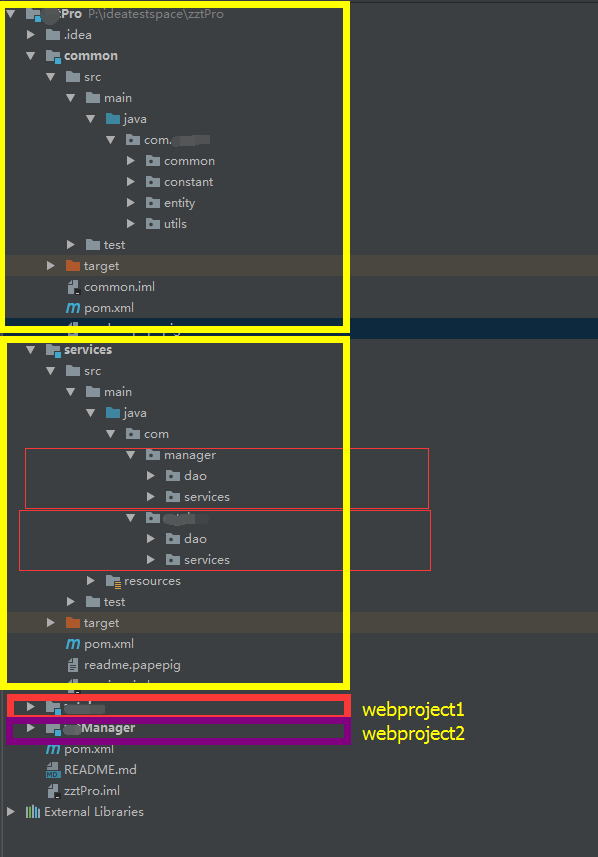
Task: Select com package icon in services module
Action: 133,434
